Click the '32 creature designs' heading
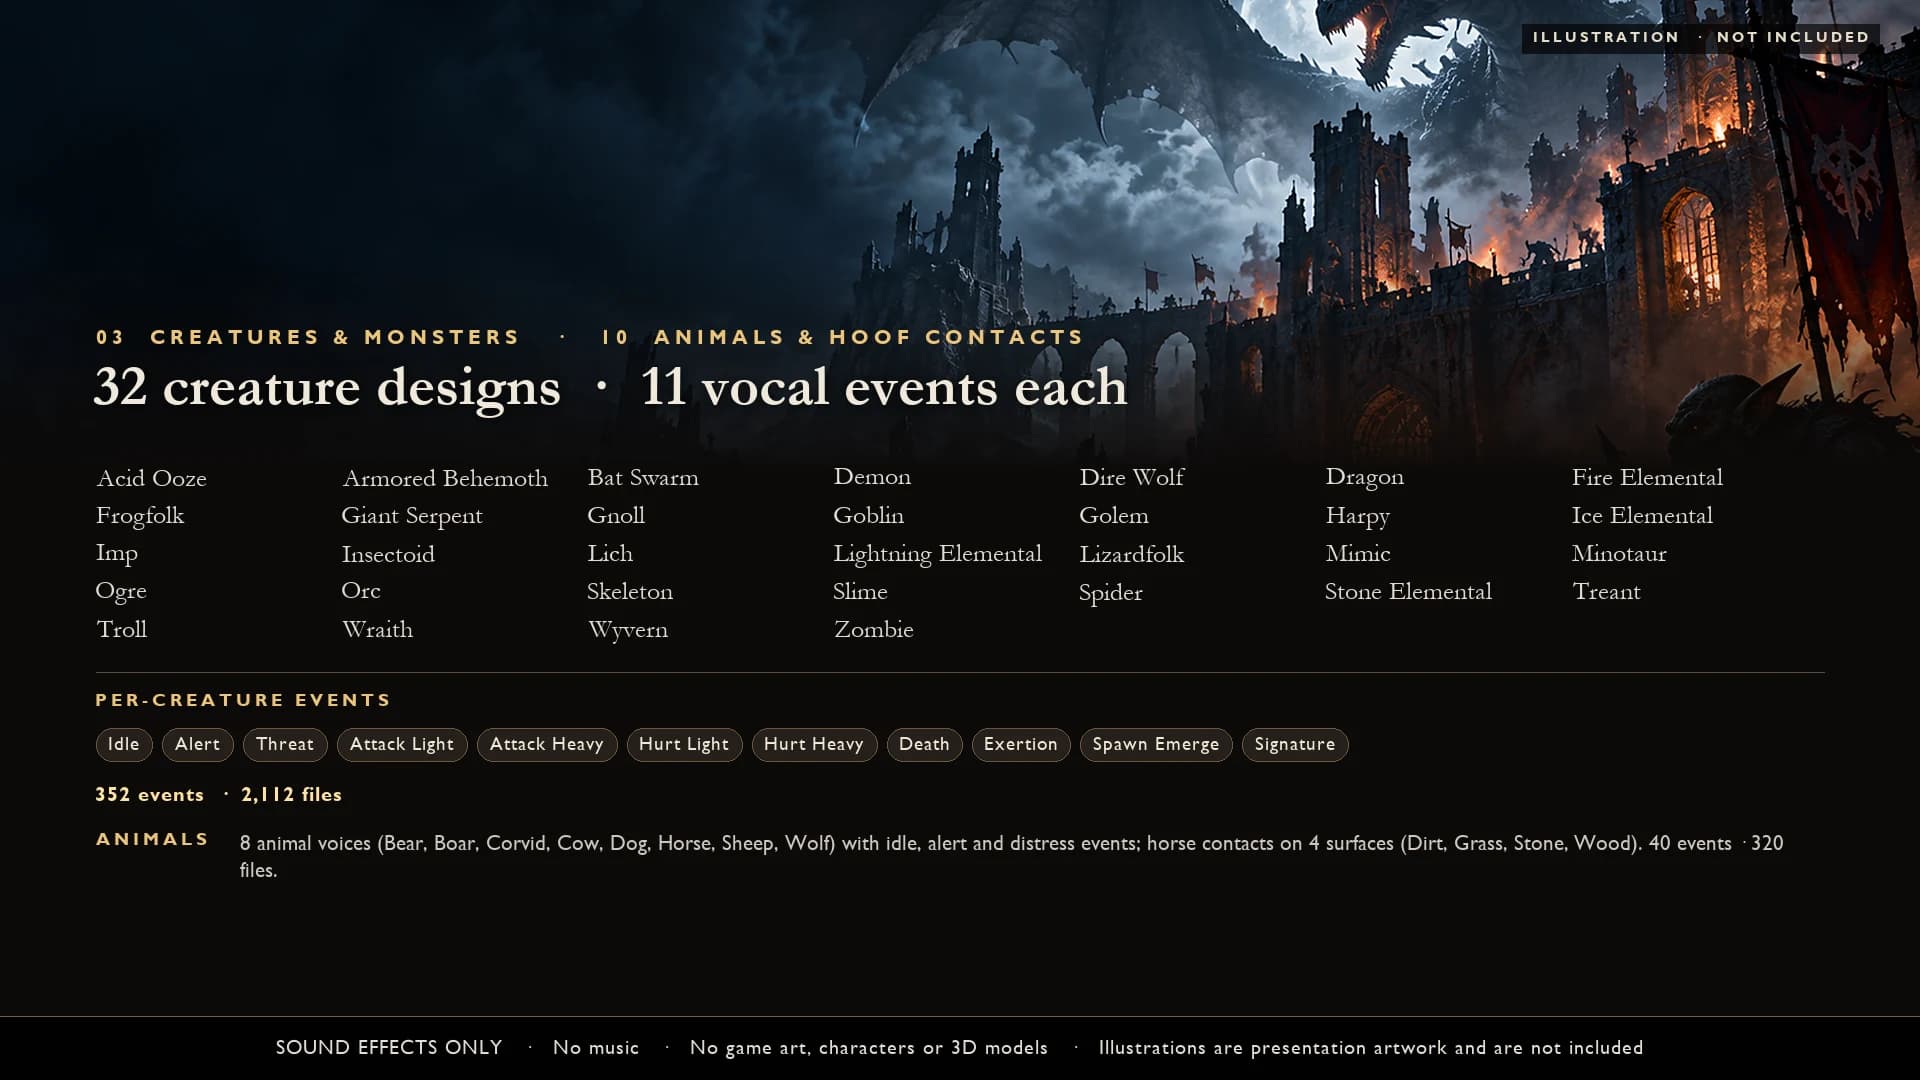The width and height of the screenshot is (1920, 1080). pyautogui.click(x=327, y=388)
